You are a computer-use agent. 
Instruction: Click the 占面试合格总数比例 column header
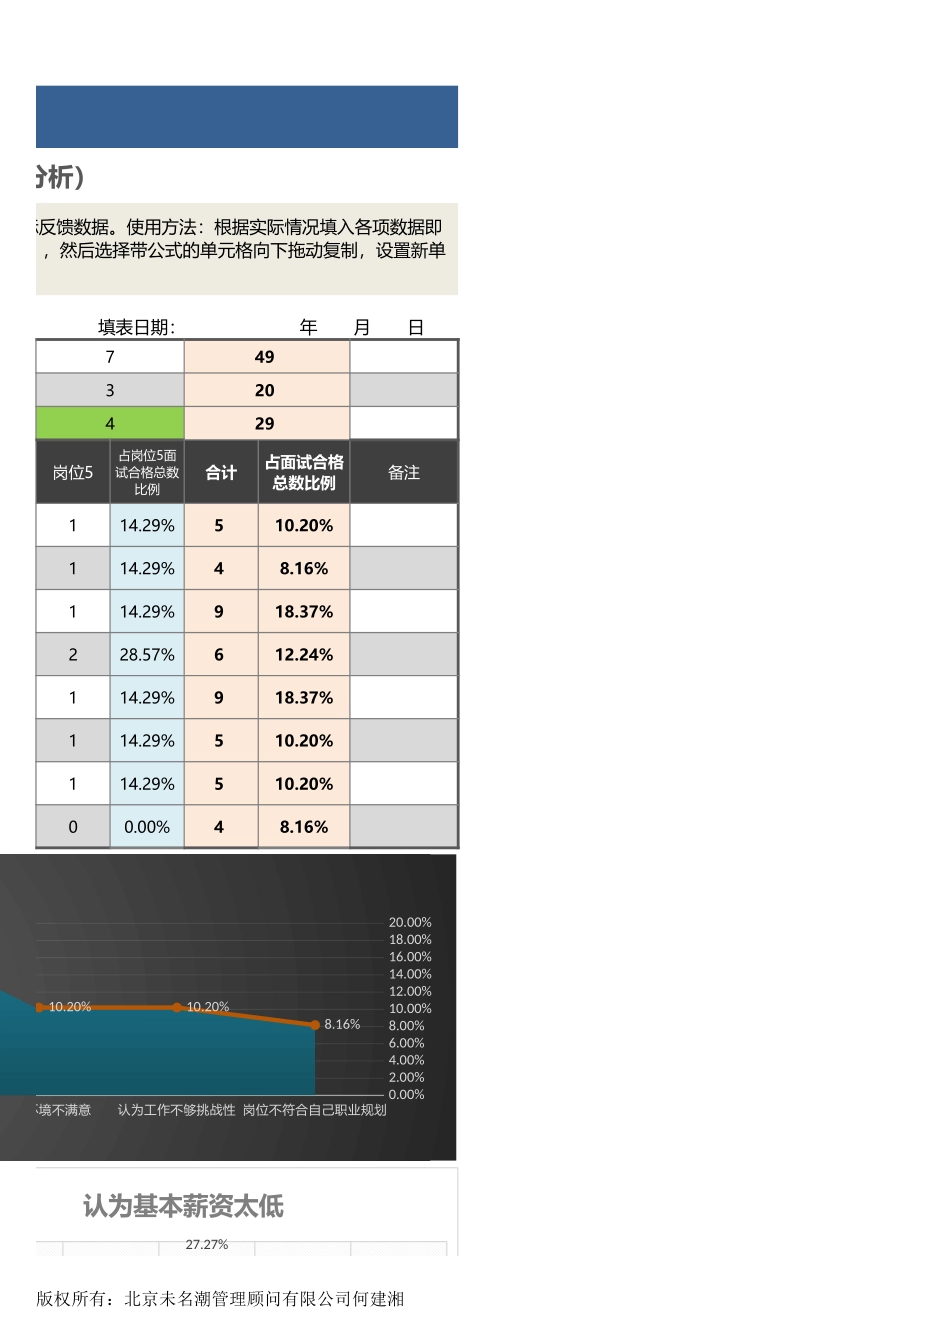pos(303,471)
